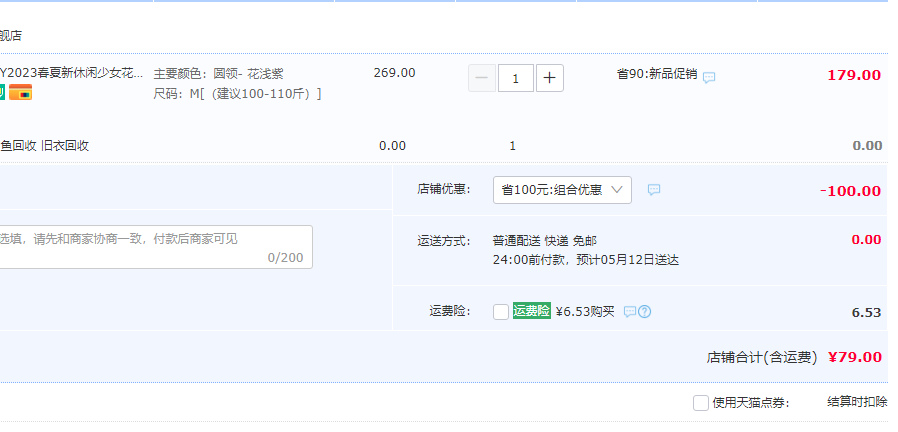Click the comment icon next to ¥6.53购买
This screenshot has height=432, width=898.
(629, 312)
